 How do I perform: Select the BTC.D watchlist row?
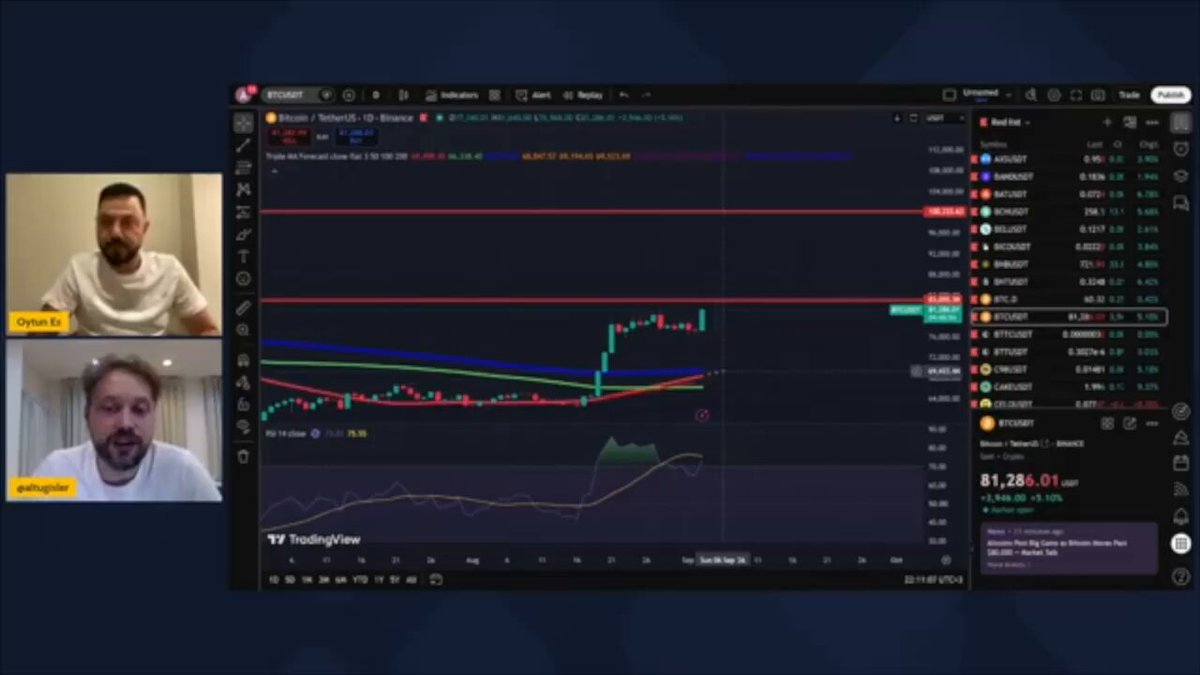[1069, 299]
